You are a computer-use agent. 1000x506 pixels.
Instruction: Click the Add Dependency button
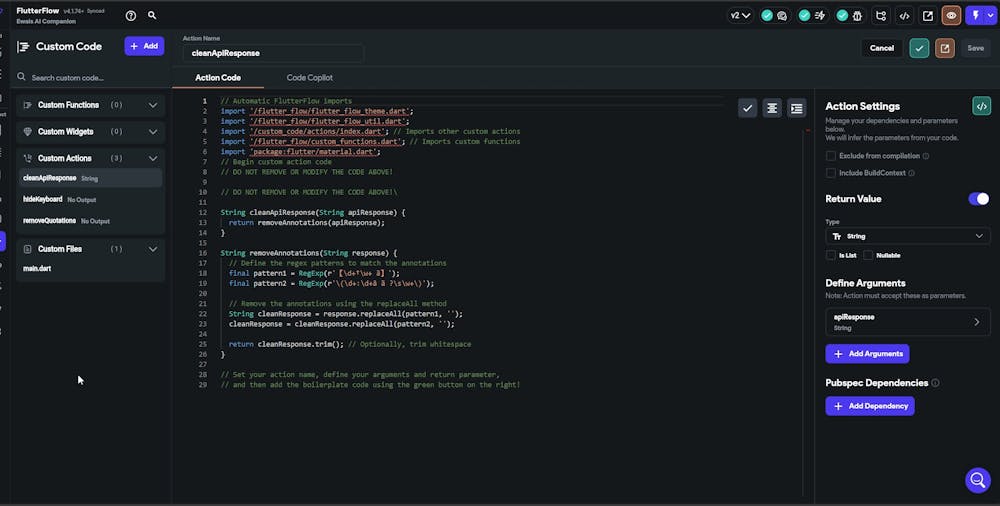point(869,406)
